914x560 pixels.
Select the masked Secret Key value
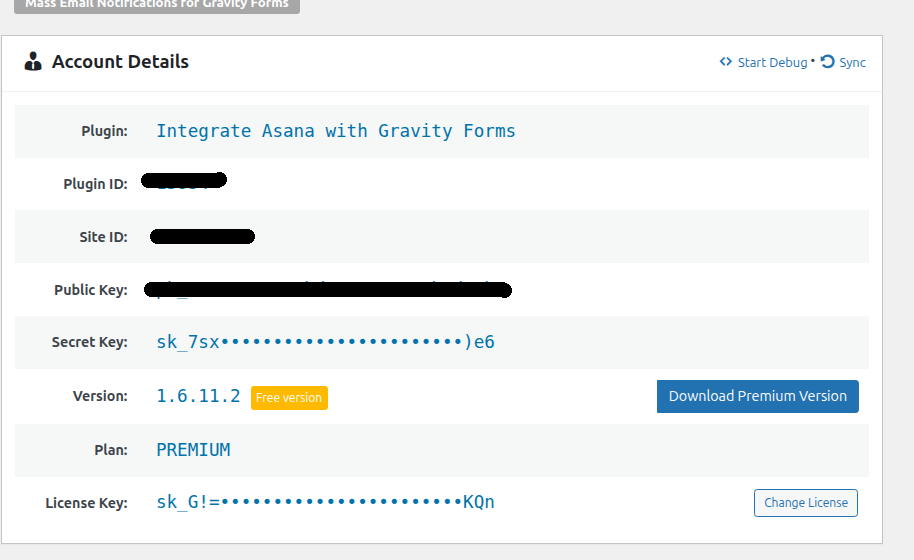(325, 342)
